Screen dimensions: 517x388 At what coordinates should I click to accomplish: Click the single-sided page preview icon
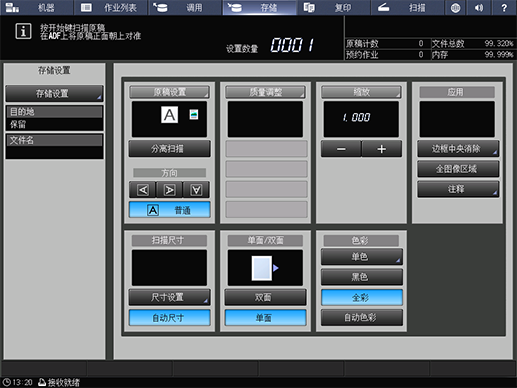pyautogui.click(x=262, y=268)
